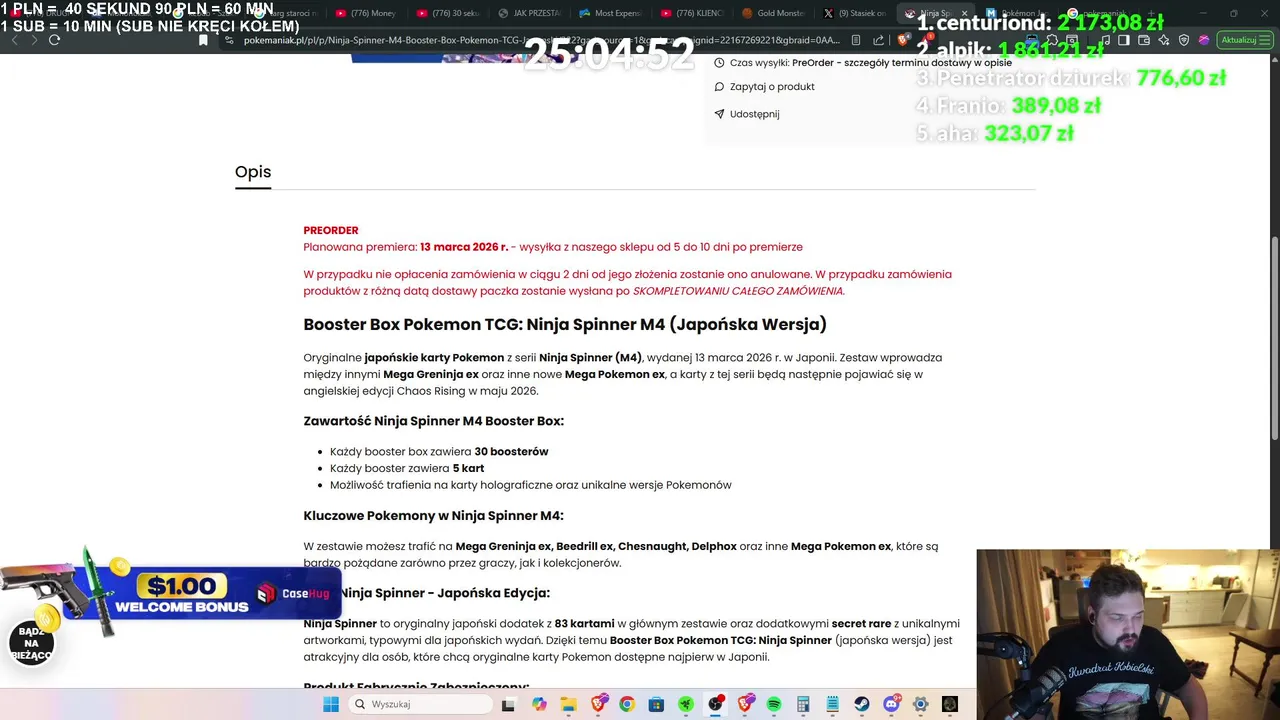The image size is (1280, 720).
Task: Click the red 'PREORDER' label text
Action: [331, 230]
